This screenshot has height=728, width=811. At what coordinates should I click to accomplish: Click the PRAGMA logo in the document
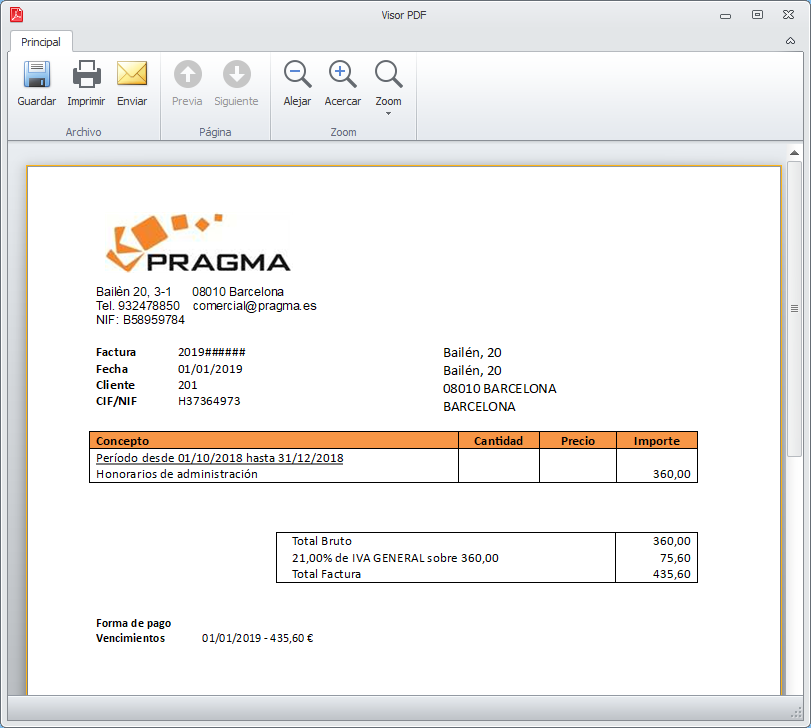coord(198,243)
